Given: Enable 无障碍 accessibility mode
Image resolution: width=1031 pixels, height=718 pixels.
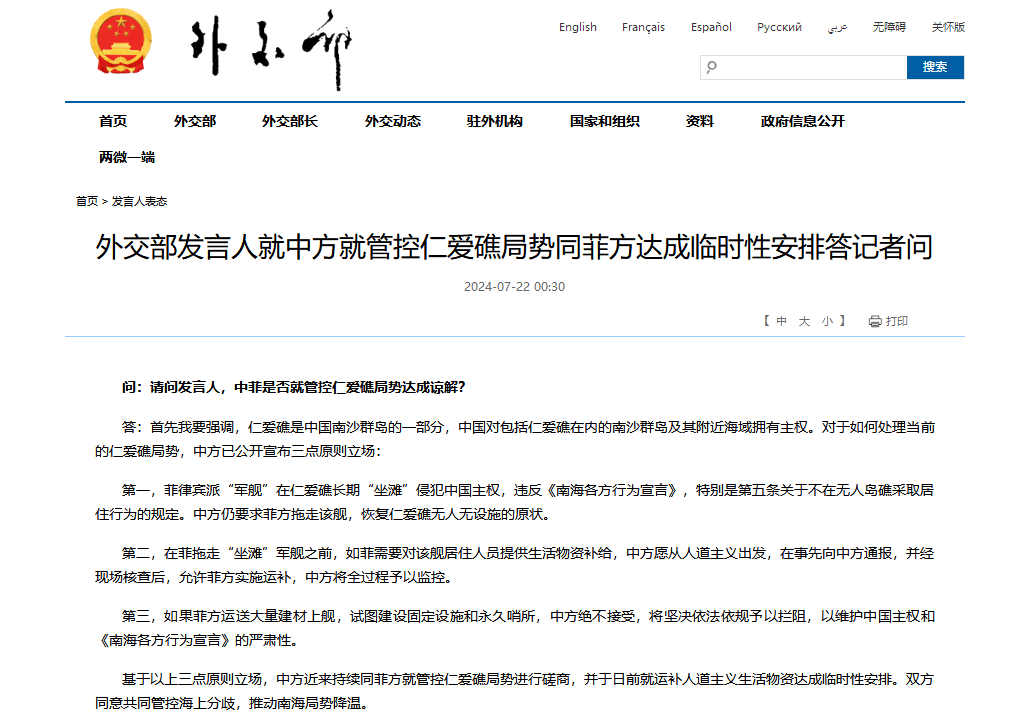Looking at the screenshot, I should pyautogui.click(x=888, y=27).
